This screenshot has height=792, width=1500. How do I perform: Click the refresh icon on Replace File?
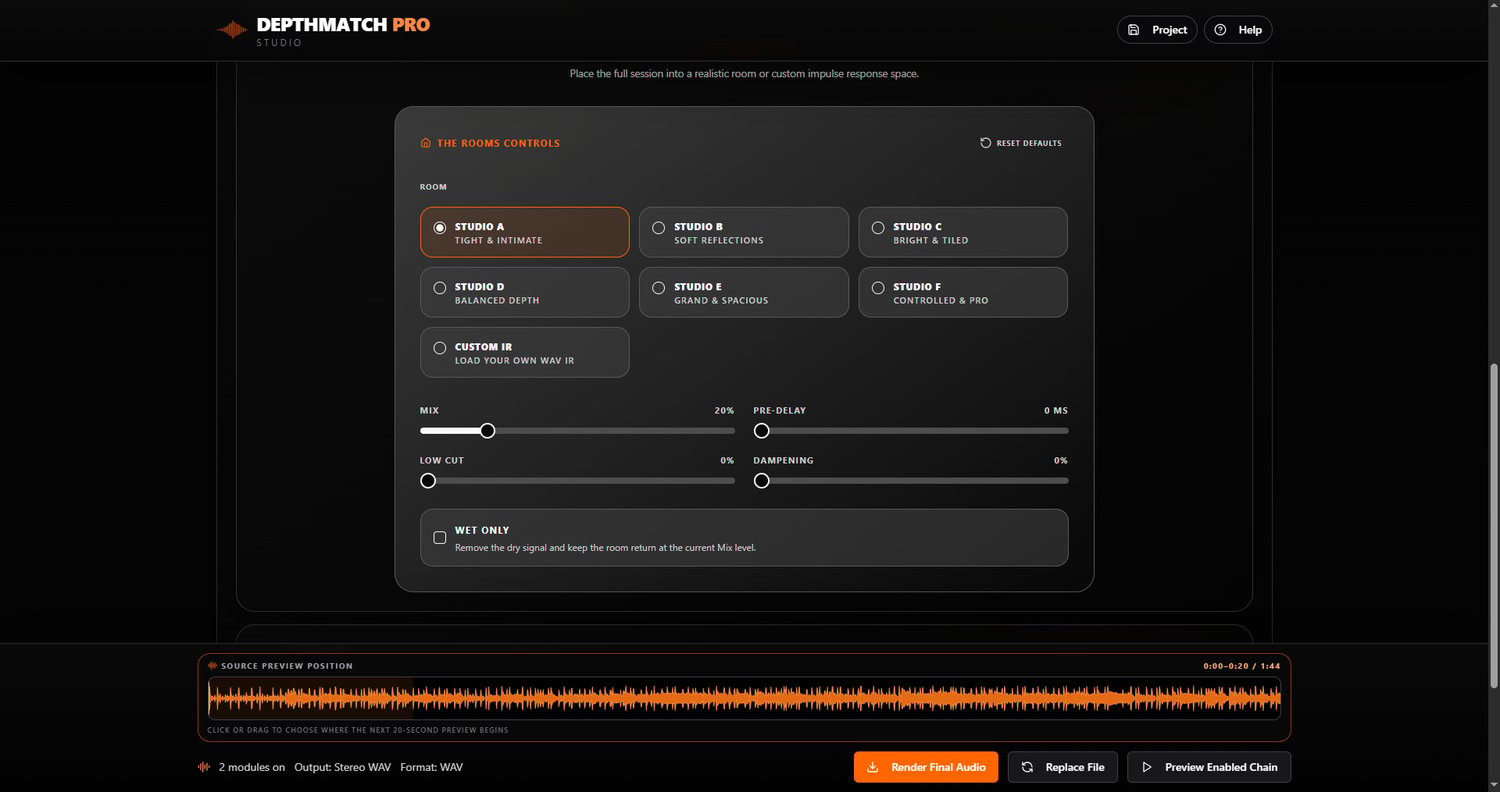click(x=1027, y=767)
